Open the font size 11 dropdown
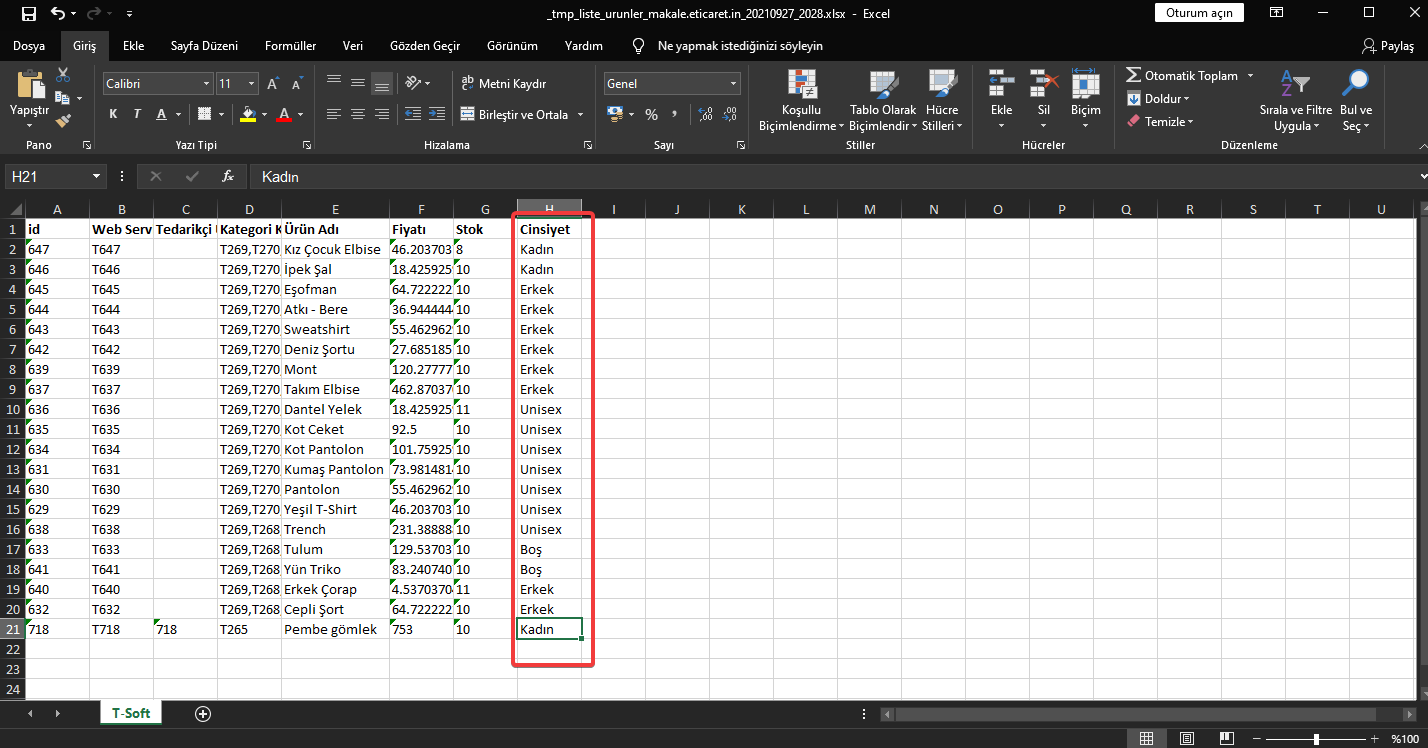 click(x=251, y=84)
